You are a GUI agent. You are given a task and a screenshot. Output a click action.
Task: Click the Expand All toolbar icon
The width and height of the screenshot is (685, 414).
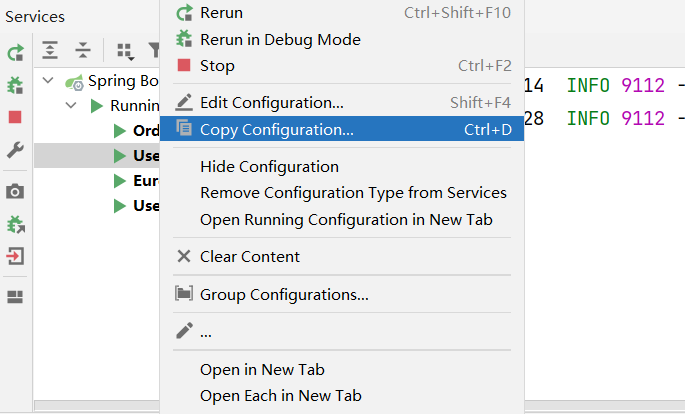click(x=50, y=50)
